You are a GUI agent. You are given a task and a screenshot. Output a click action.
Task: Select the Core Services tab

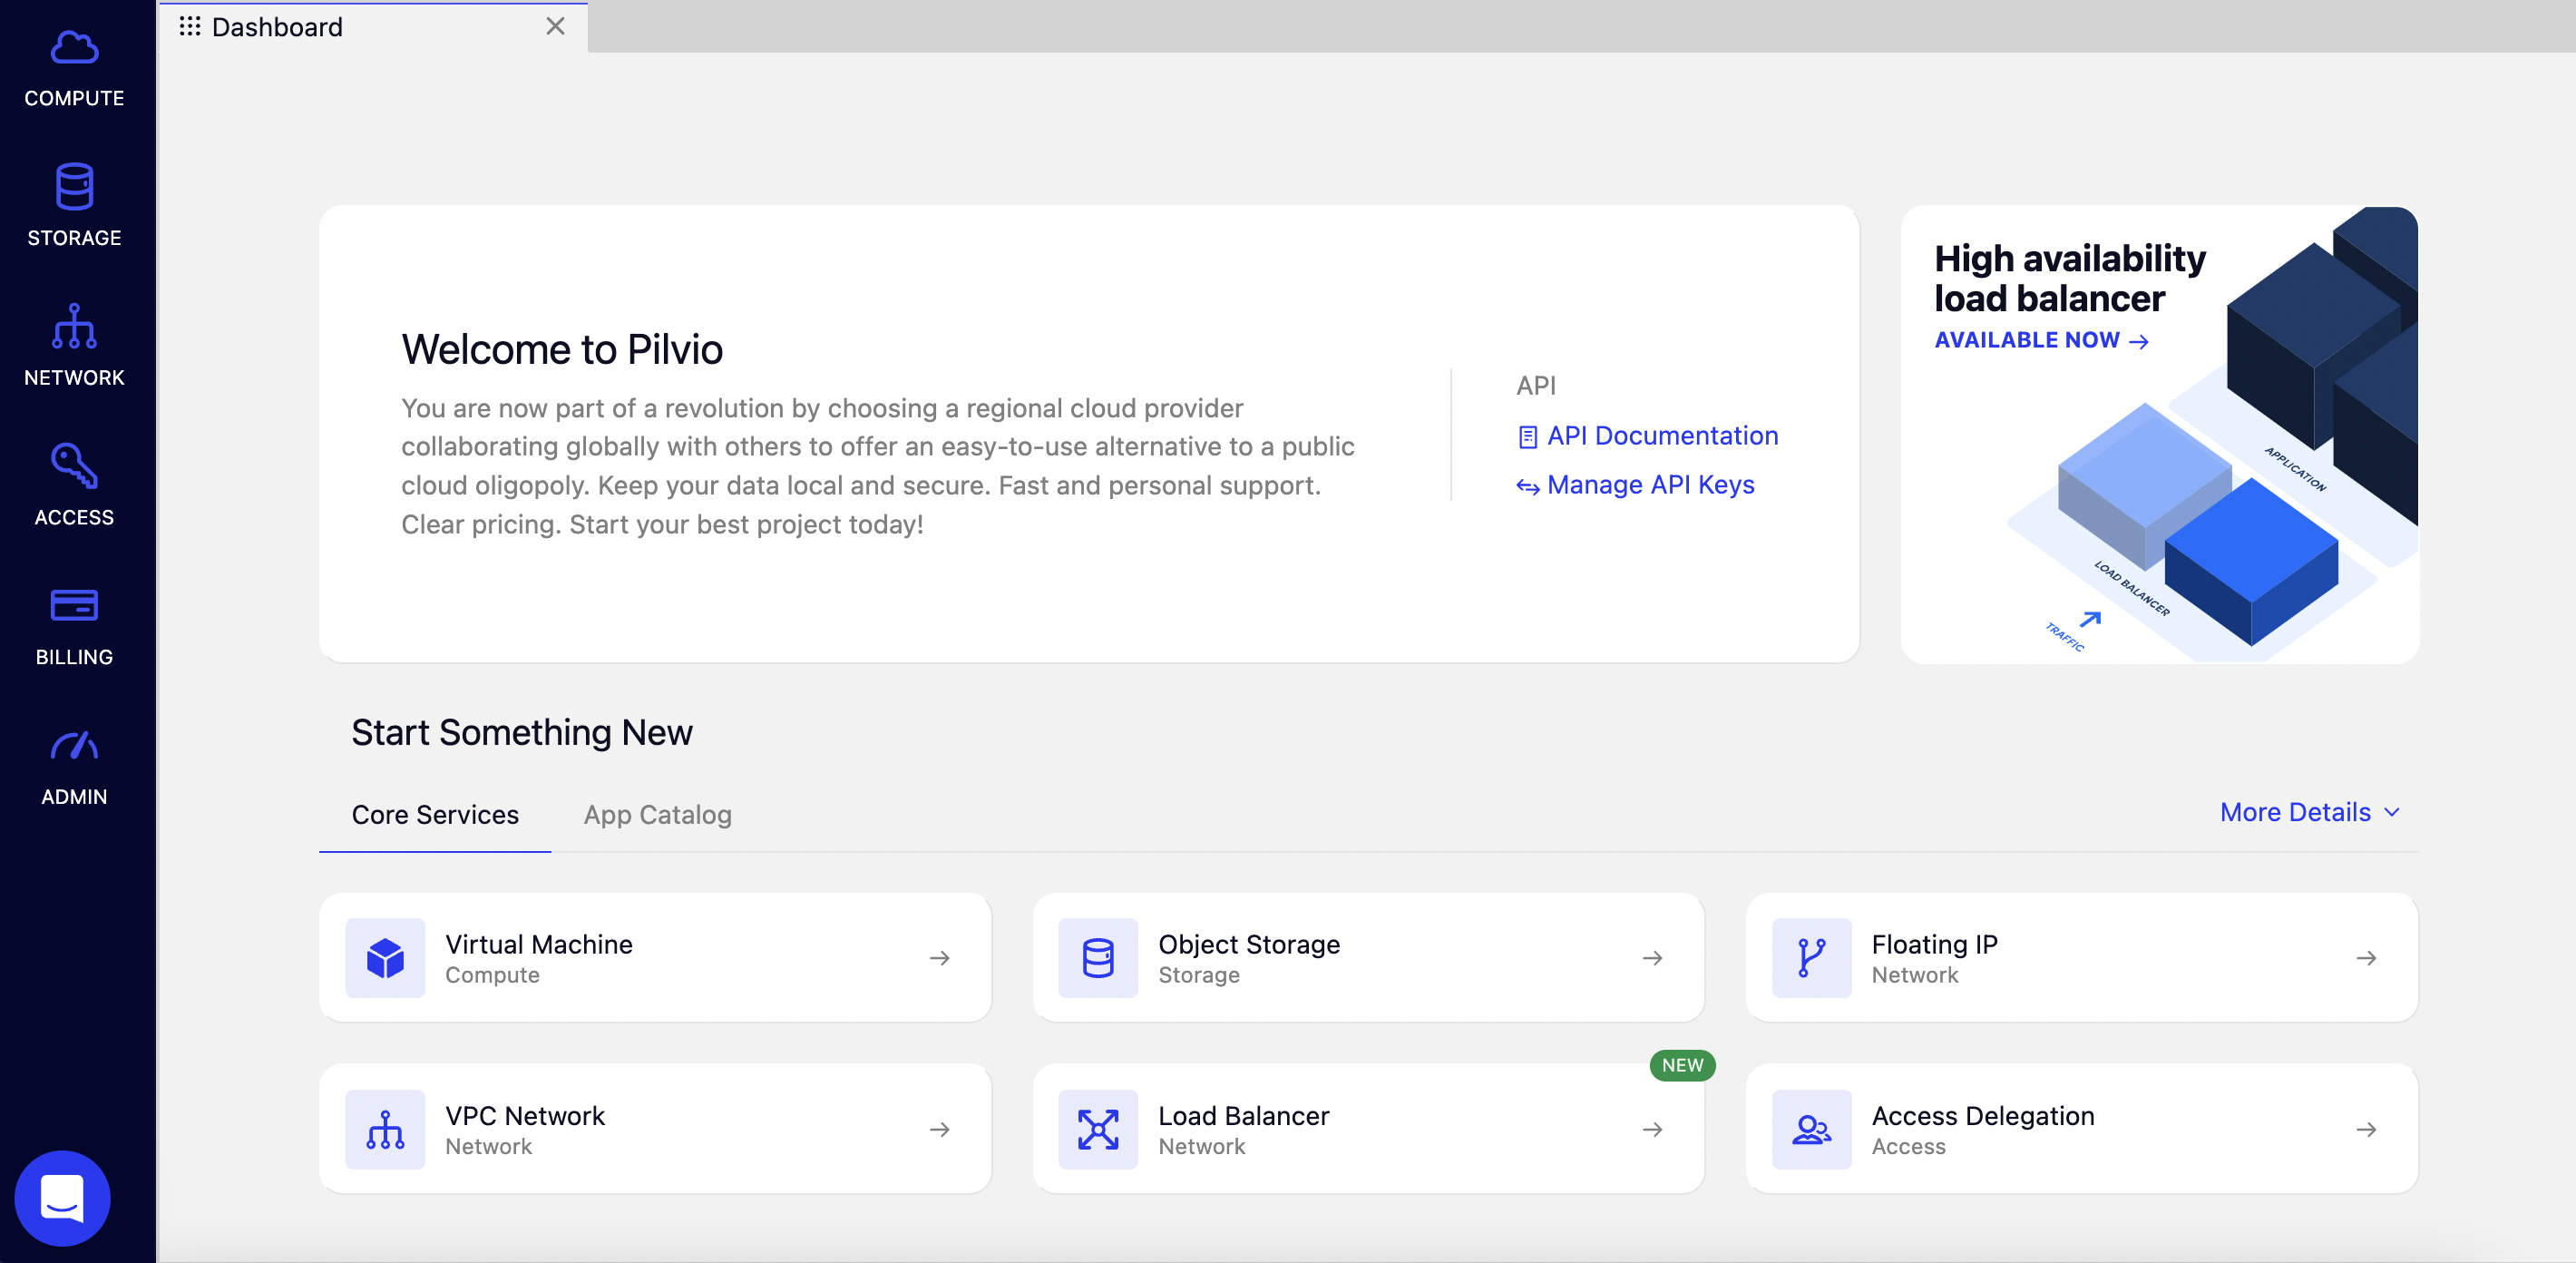(x=435, y=815)
